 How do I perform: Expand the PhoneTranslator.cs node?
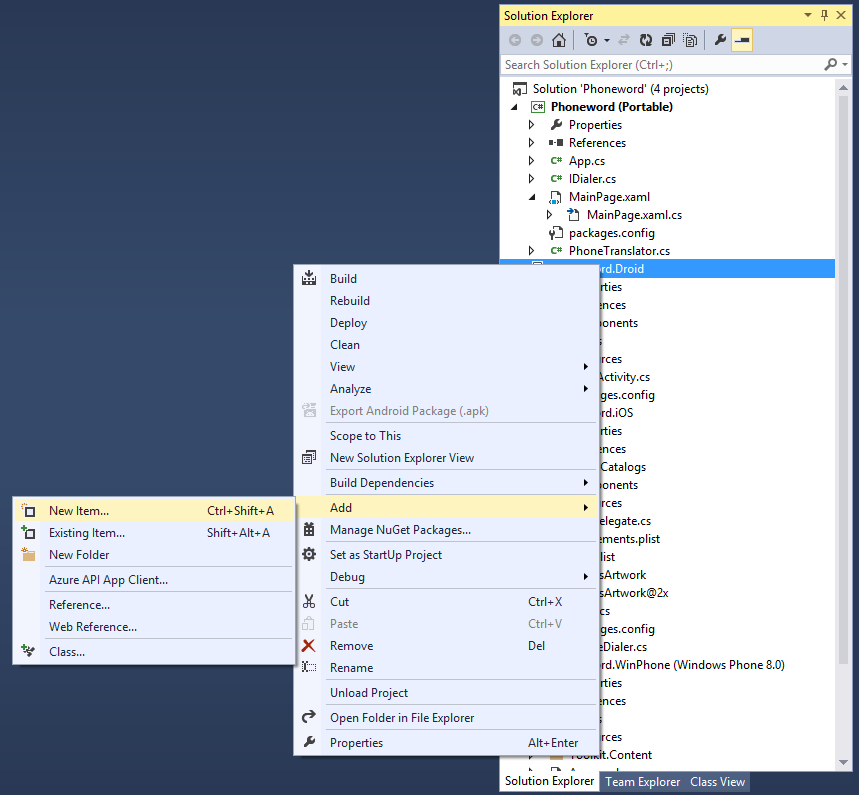click(531, 251)
